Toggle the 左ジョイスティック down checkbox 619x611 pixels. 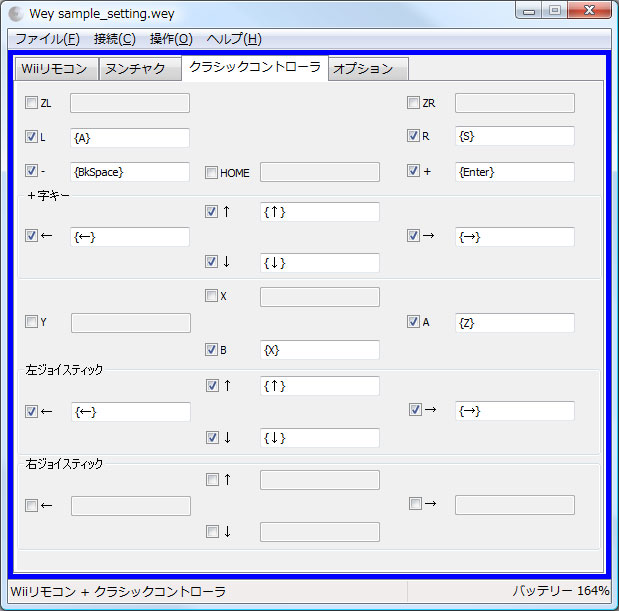pyautogui.click(x=212, y=437)
